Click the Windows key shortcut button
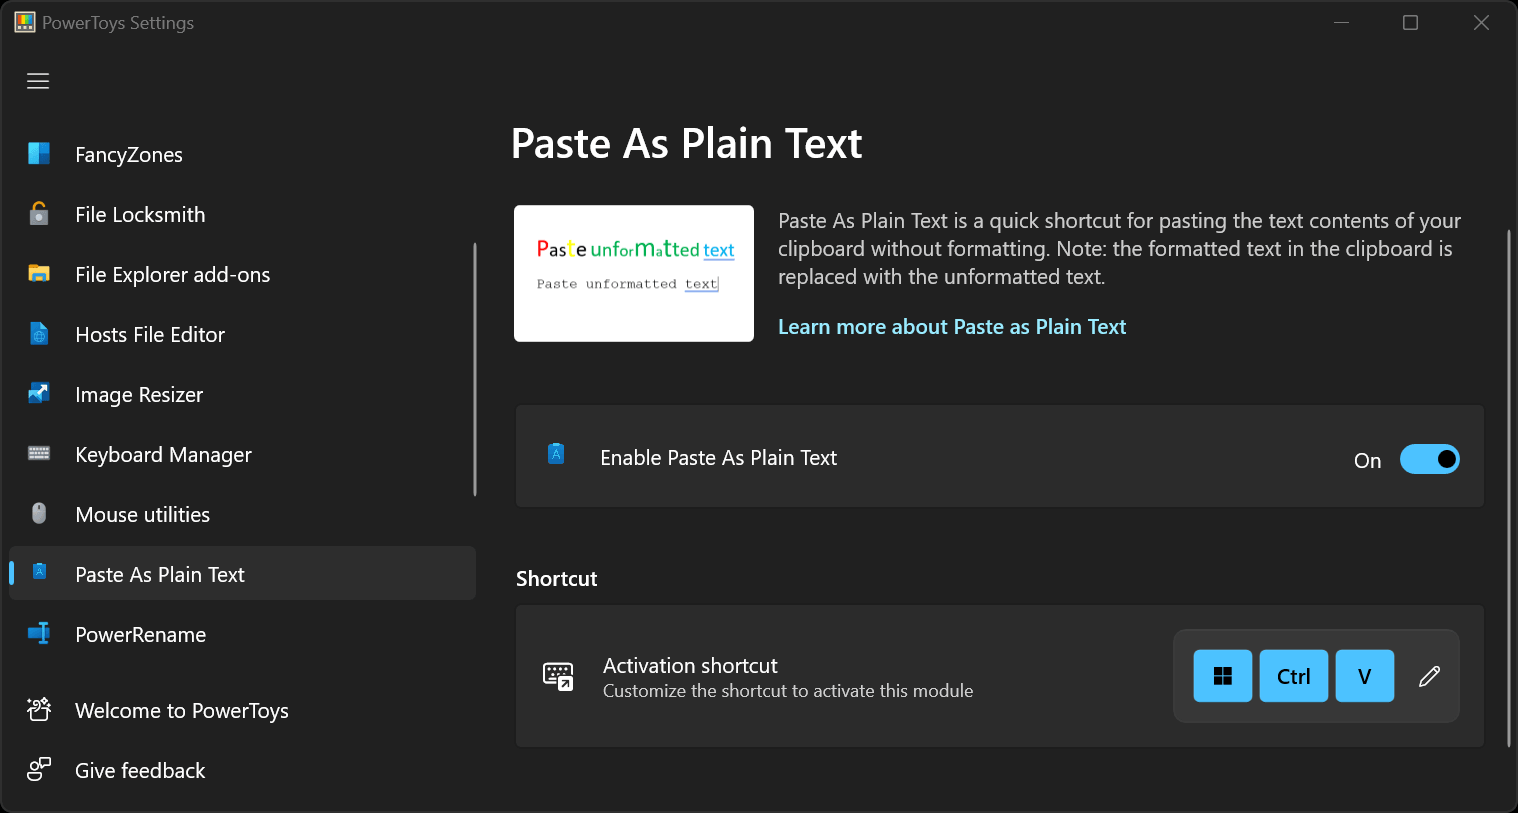The image size is (1518, 813). tap(1222, 676)
